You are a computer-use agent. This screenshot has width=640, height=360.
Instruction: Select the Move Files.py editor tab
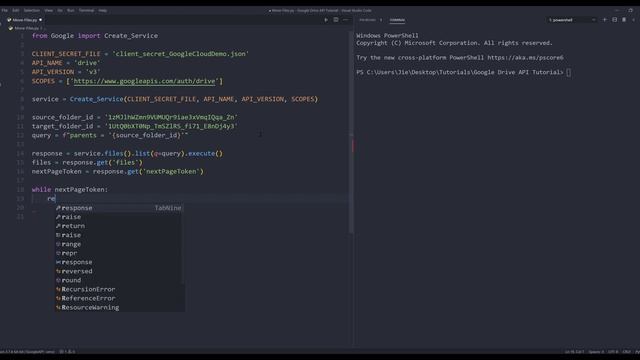(24, 20)
